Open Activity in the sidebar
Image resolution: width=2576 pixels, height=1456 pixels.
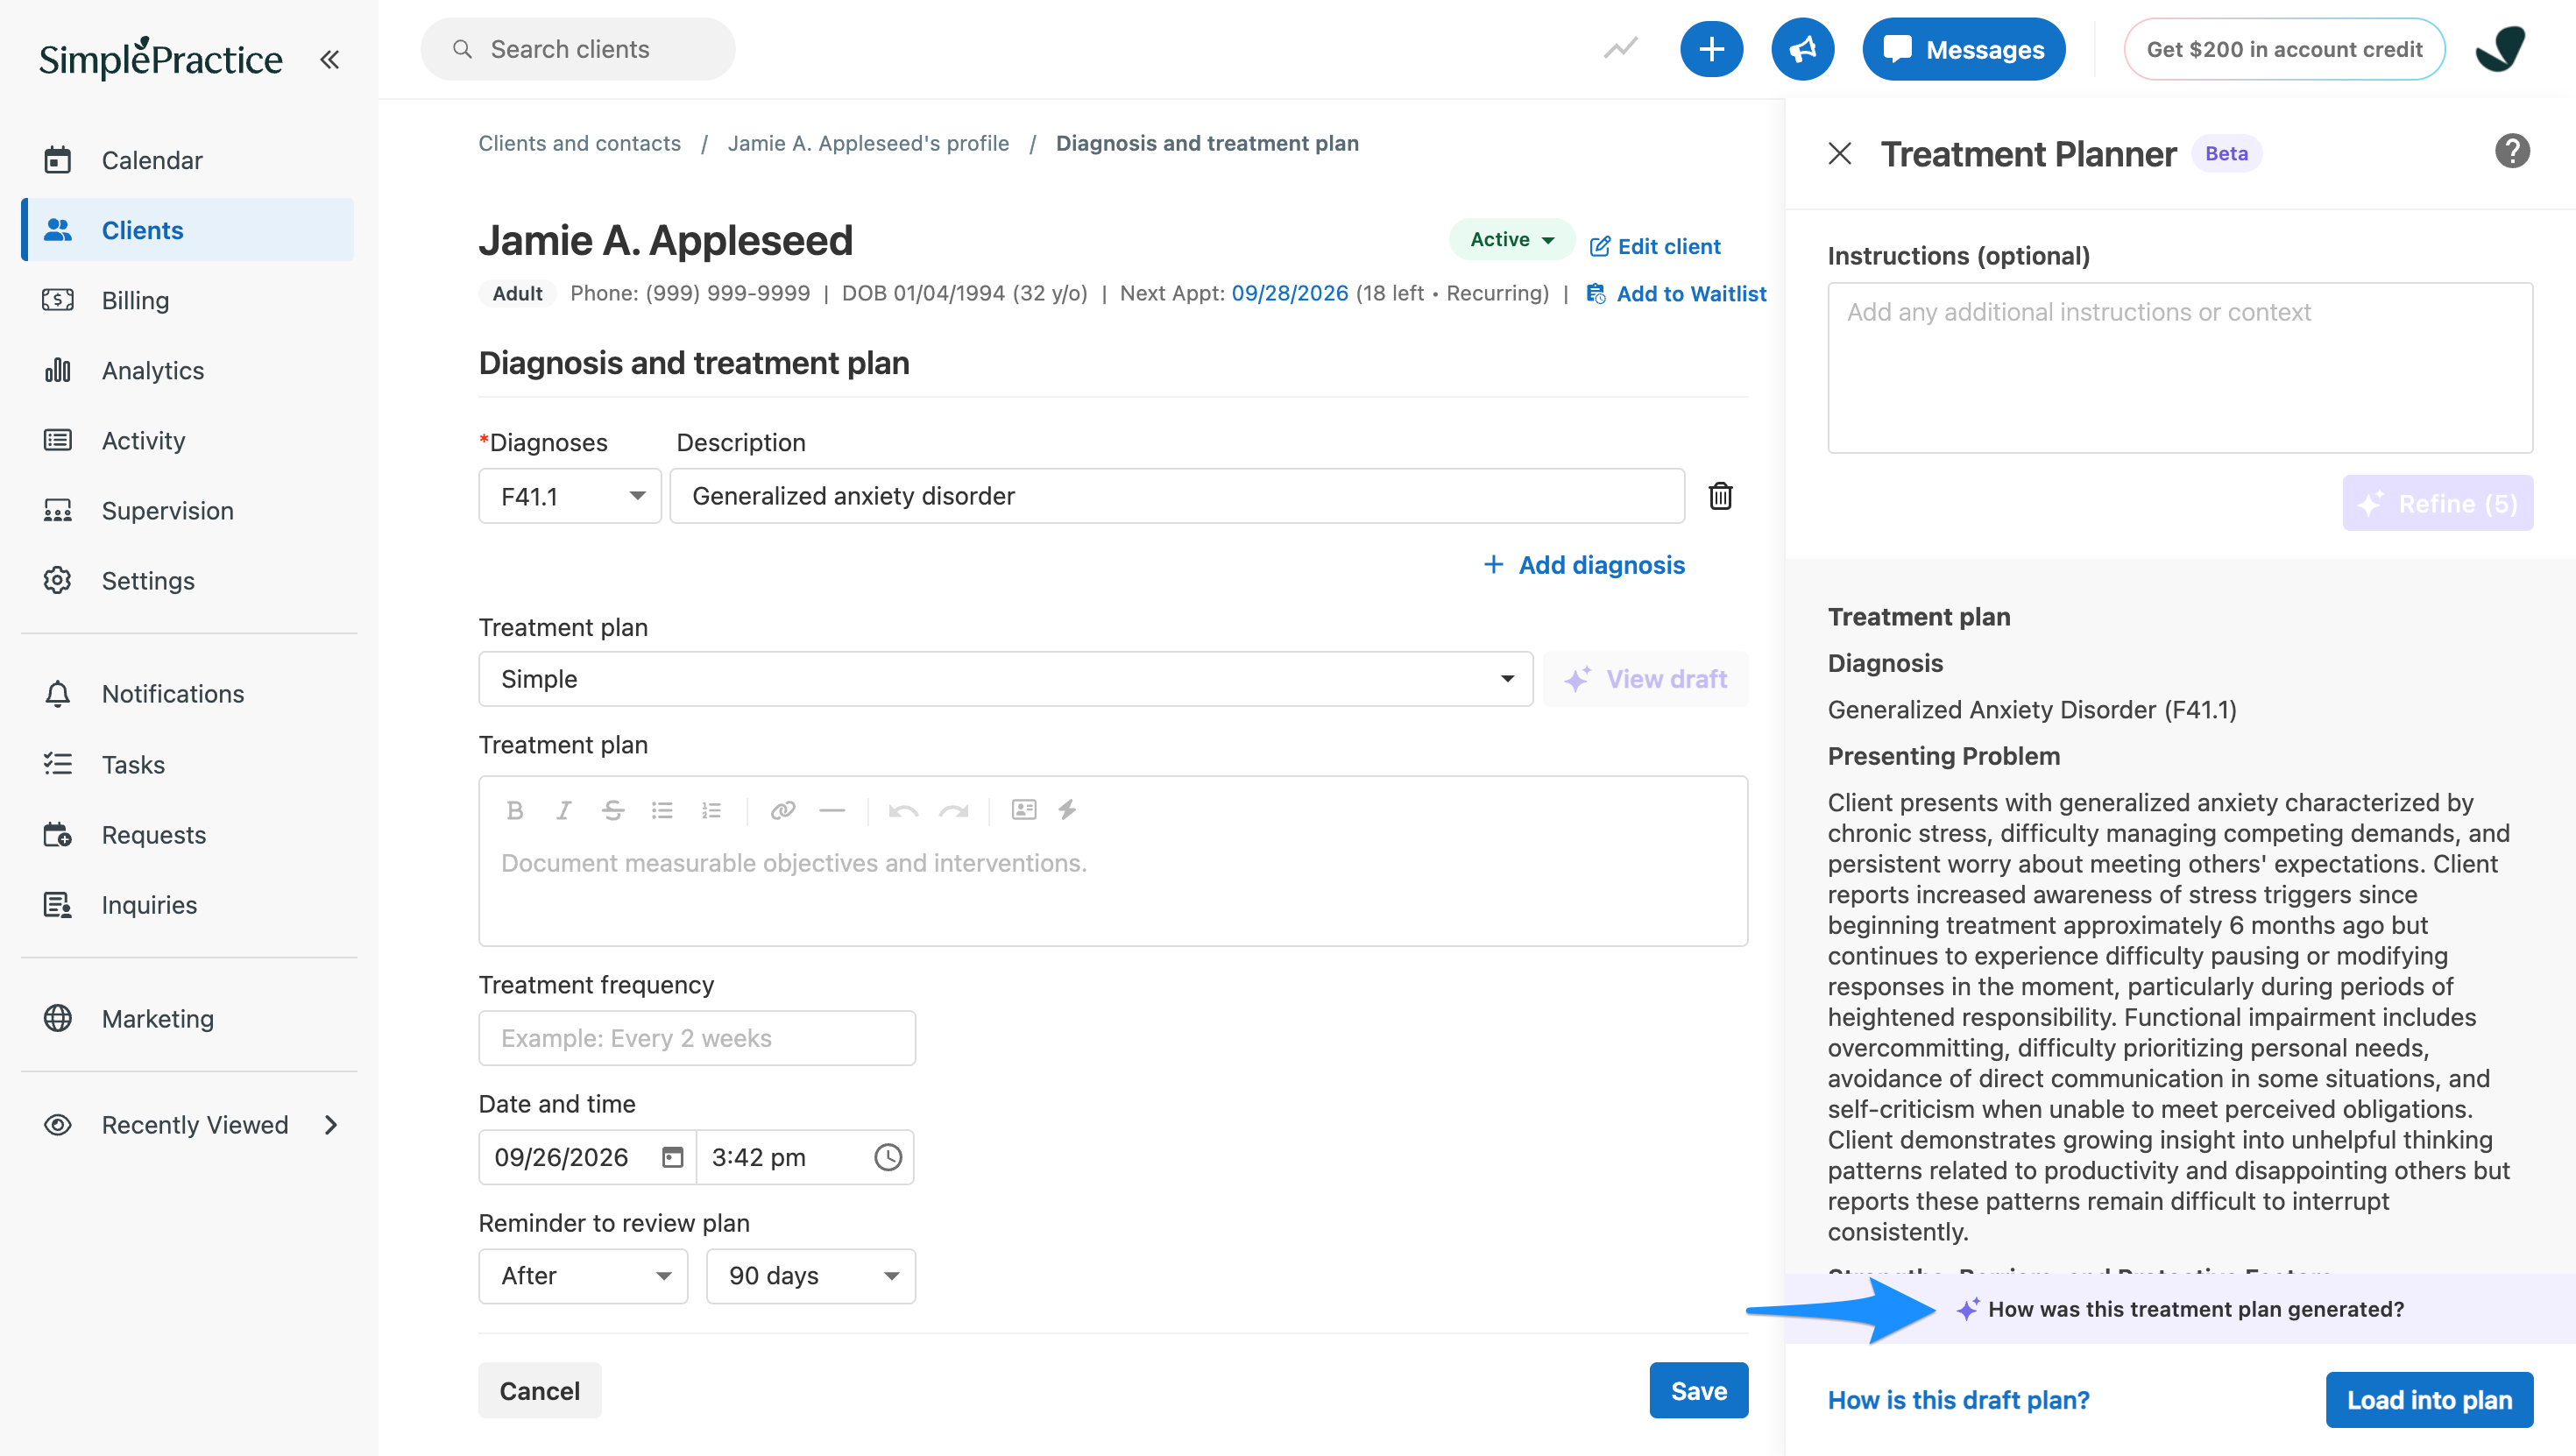tap(188, 440)
